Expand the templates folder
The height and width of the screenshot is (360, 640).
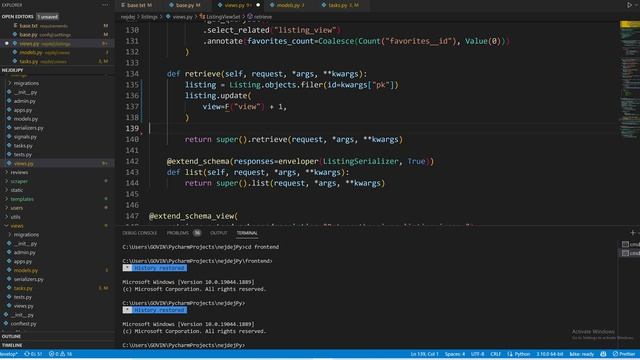click(22, 199)
